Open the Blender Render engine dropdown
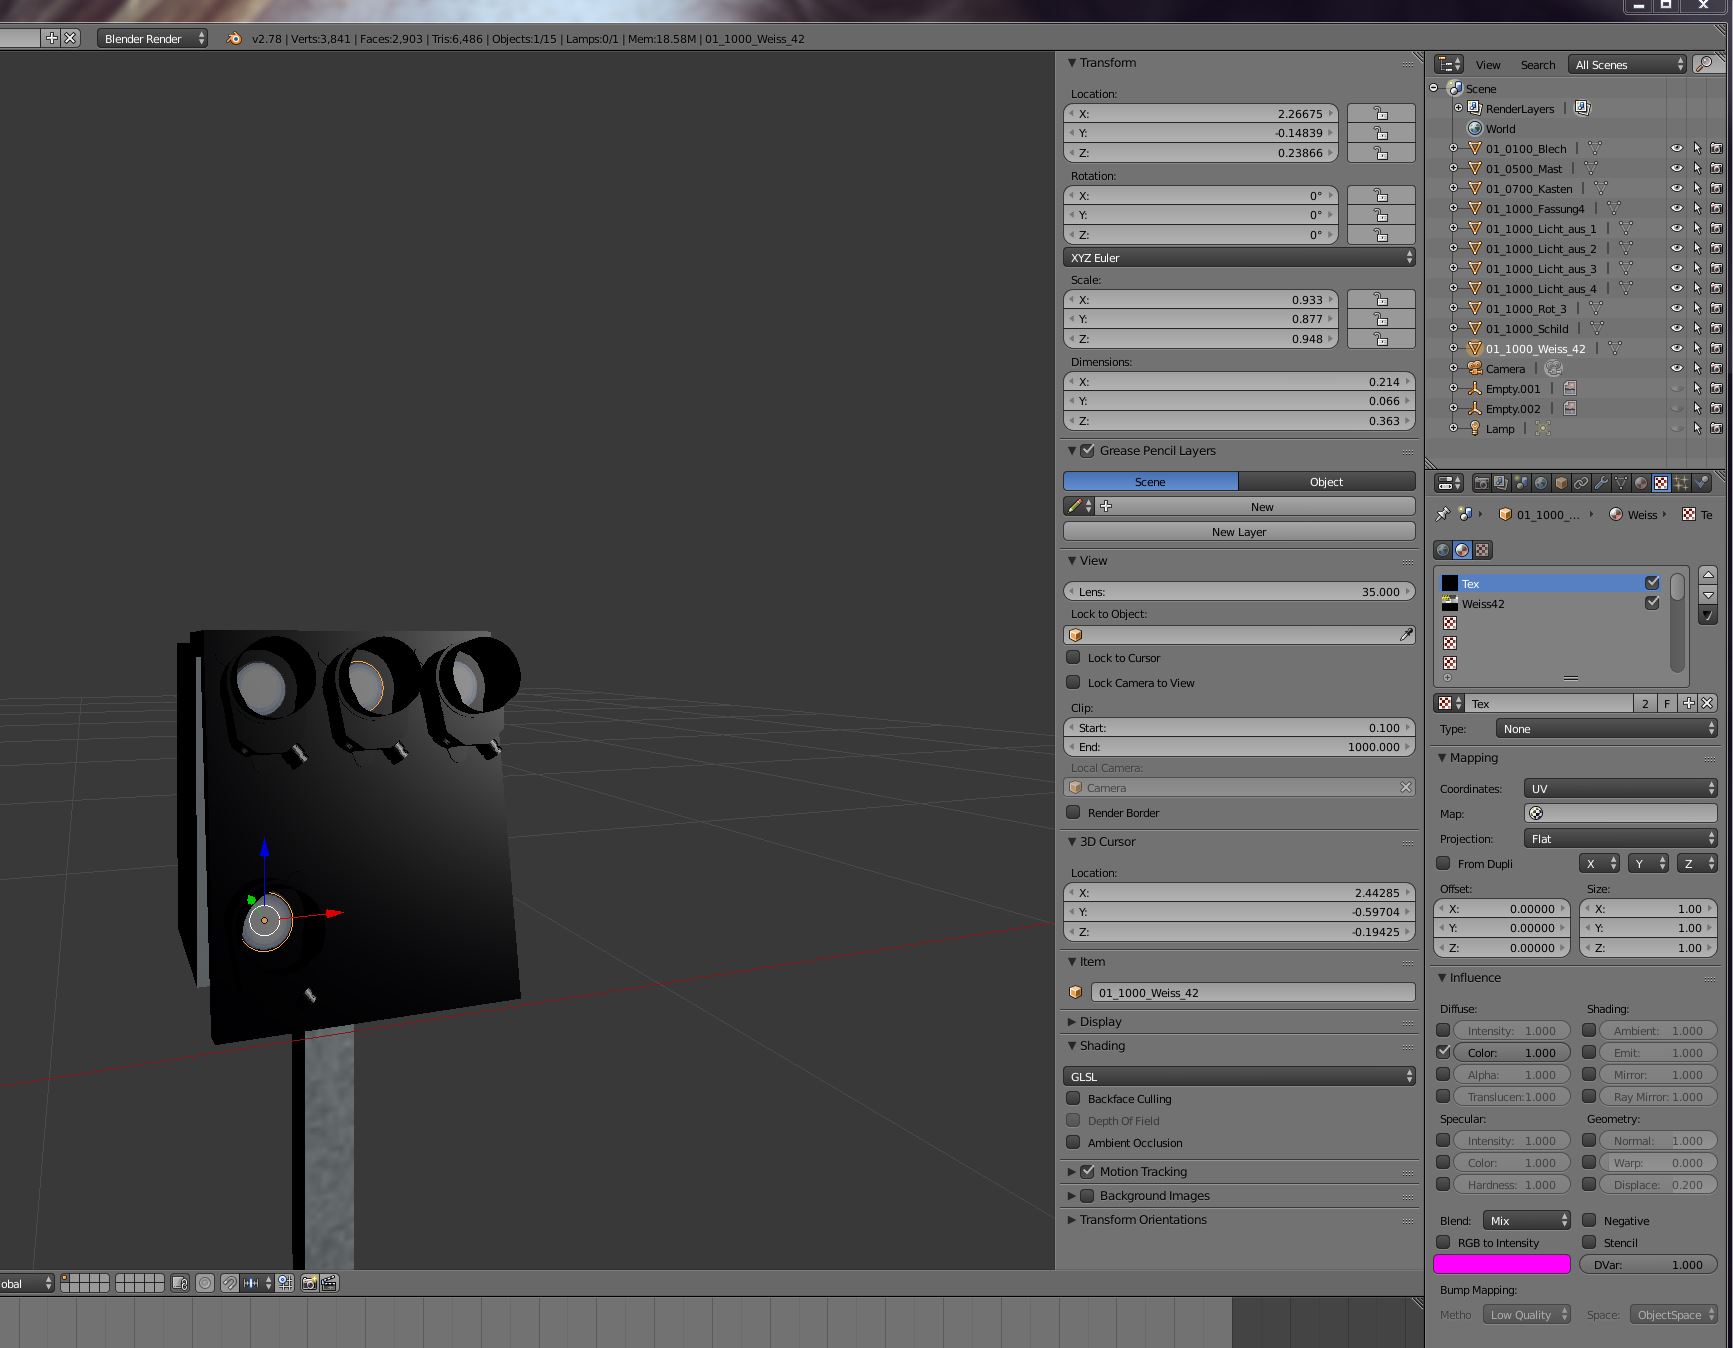Image resolution: width=1733 pixels, height=1348 pixels. point(153,38)
